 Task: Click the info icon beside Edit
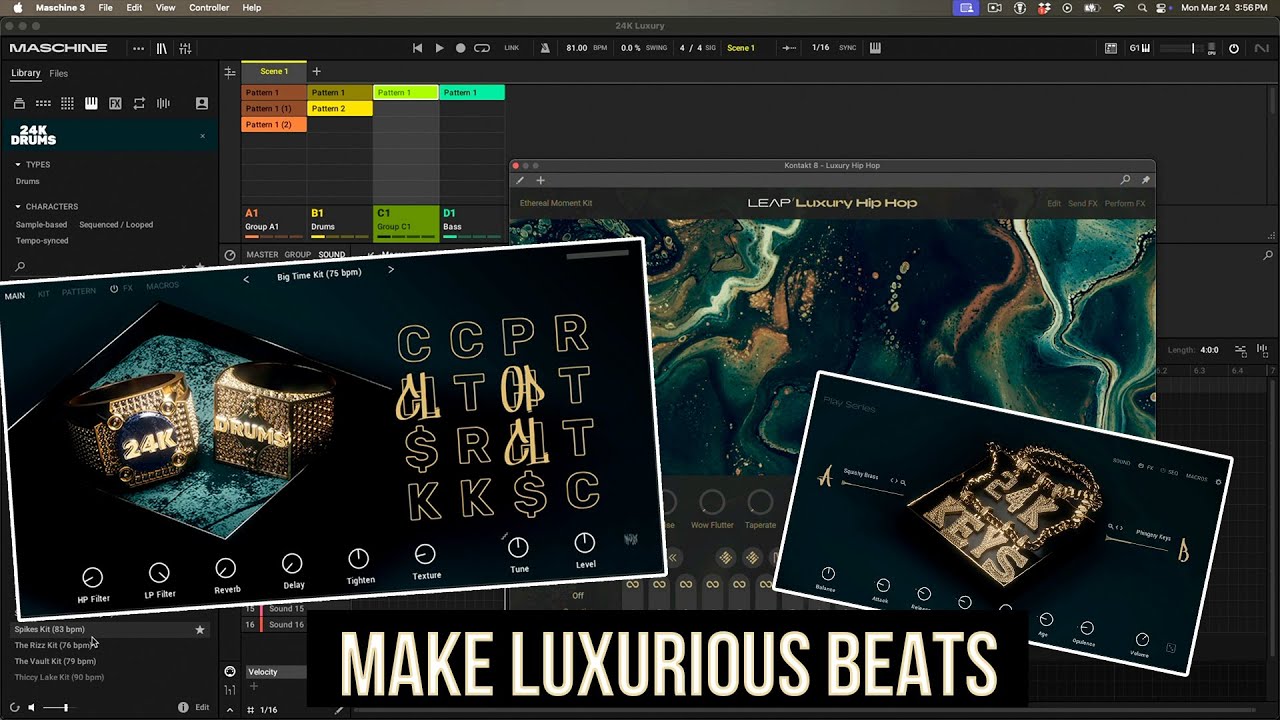pos(183,707)
